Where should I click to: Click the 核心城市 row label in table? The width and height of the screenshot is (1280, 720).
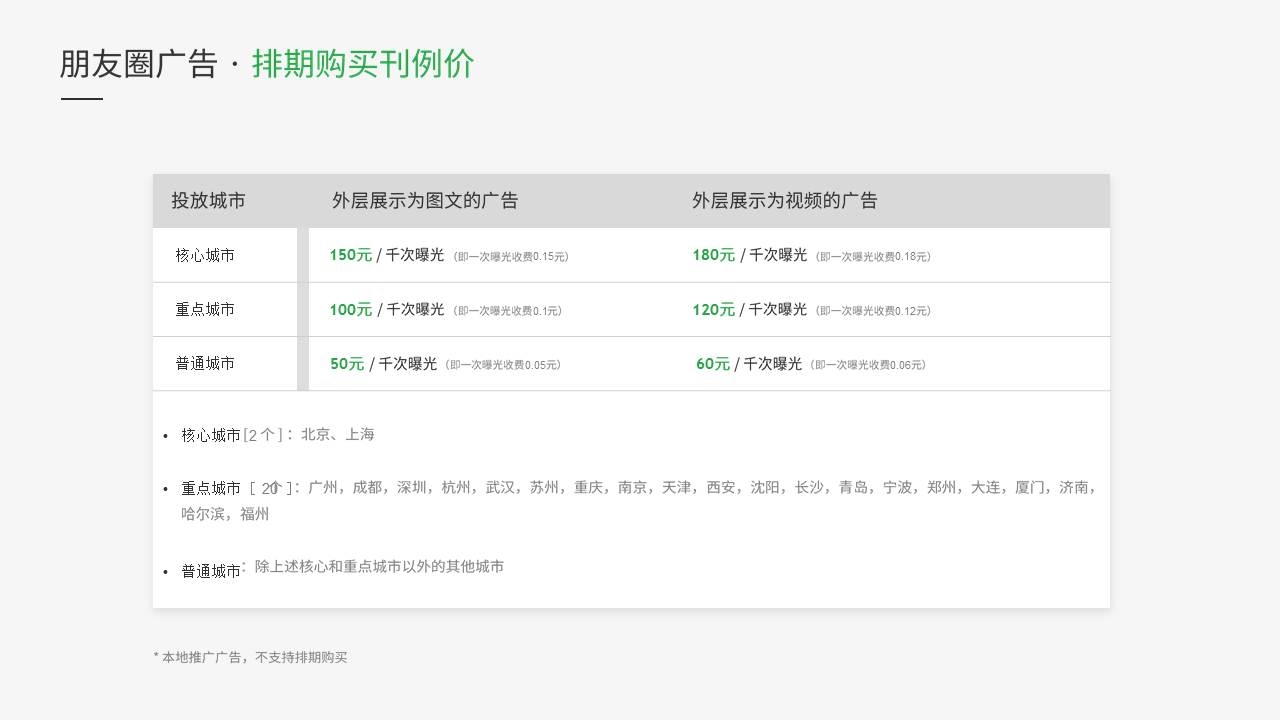[205, 256]
